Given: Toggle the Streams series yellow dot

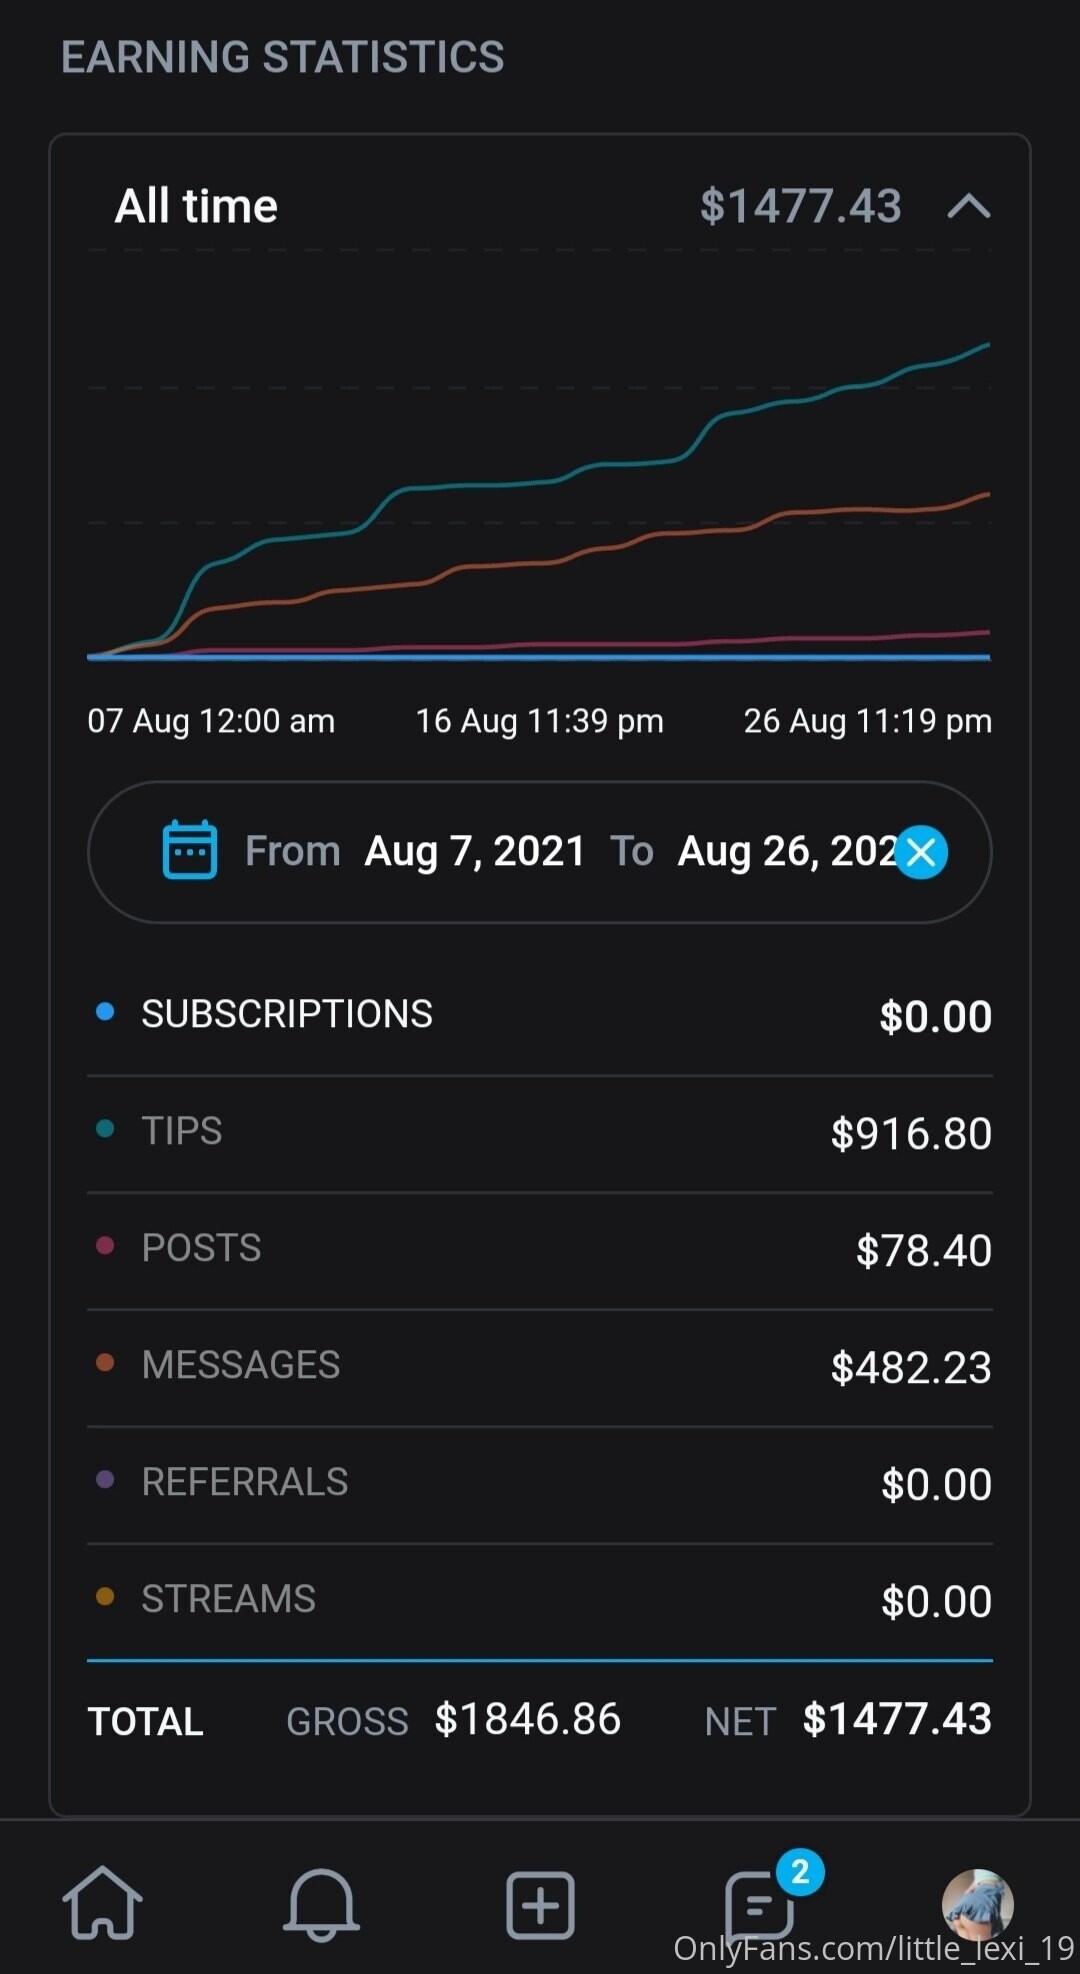Looking at the screenshot, I should pyautogui.click(x=105, y=1597).
